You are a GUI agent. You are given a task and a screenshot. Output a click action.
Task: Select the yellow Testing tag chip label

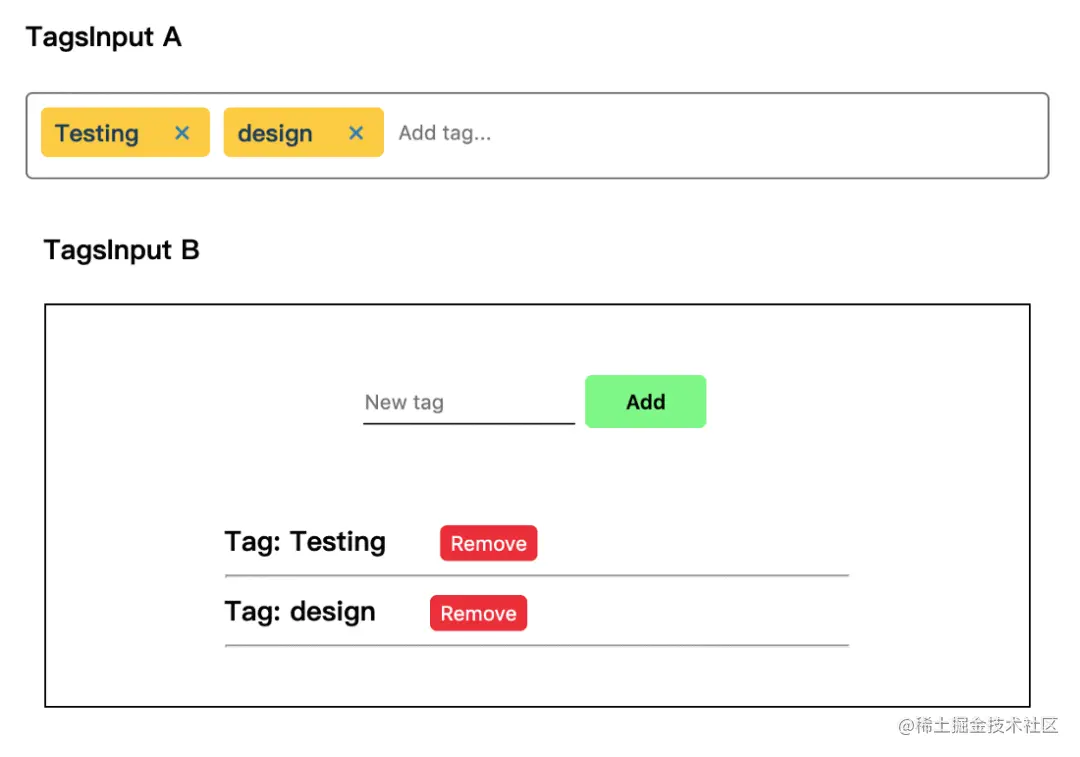97,133
